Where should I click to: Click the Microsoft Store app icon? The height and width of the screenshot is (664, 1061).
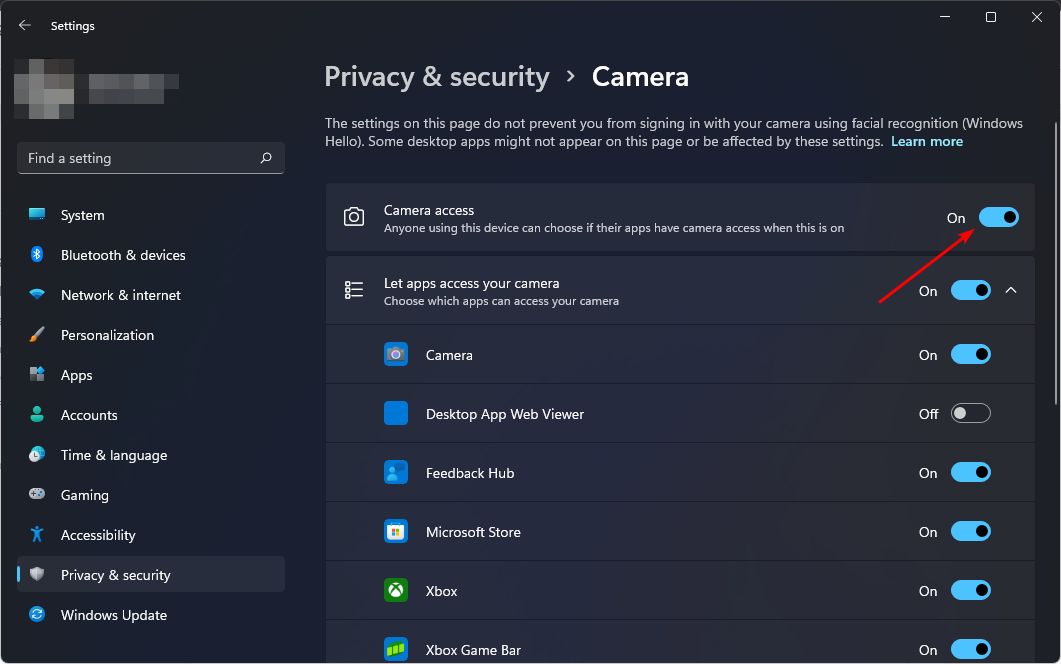(x=396, y=532)
